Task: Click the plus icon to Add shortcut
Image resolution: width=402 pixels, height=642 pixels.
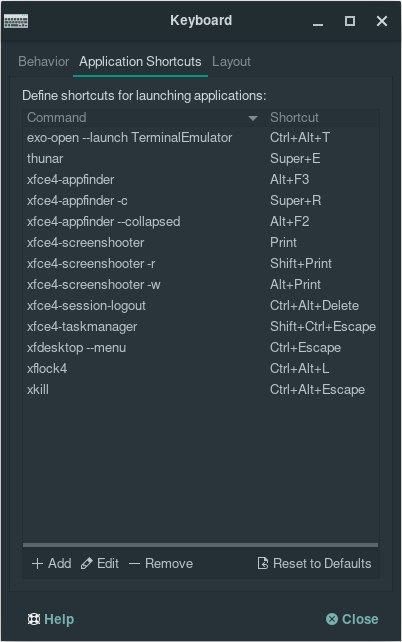Action: (37, 564)
